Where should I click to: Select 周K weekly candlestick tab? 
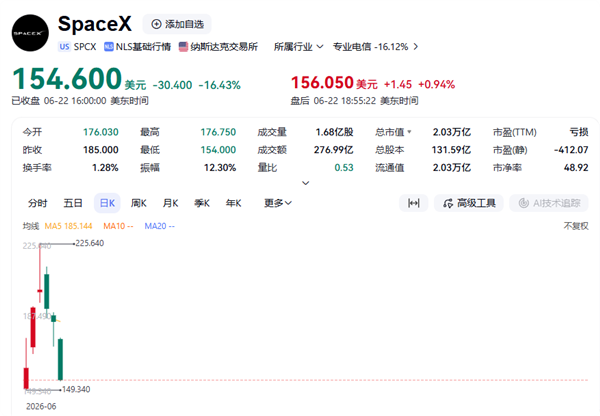139,203
